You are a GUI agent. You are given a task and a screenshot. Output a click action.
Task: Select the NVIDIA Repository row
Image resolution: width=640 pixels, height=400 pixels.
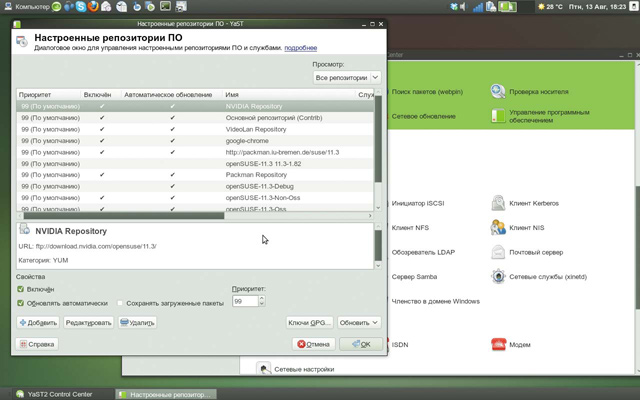pos(195,106)
